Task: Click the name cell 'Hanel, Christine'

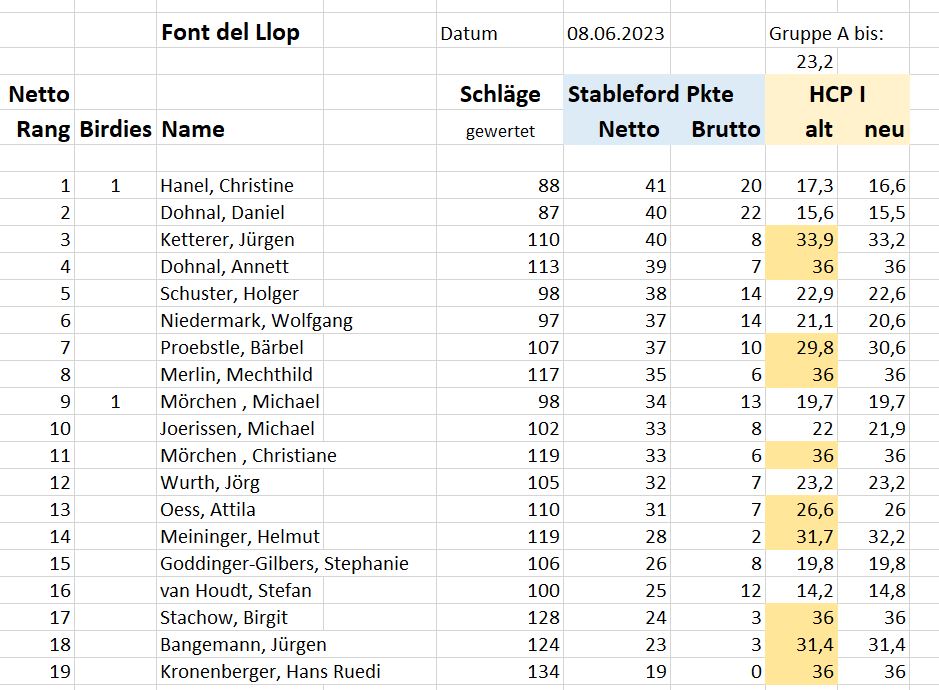Action: pyautogui.click(x=227, y=186)
